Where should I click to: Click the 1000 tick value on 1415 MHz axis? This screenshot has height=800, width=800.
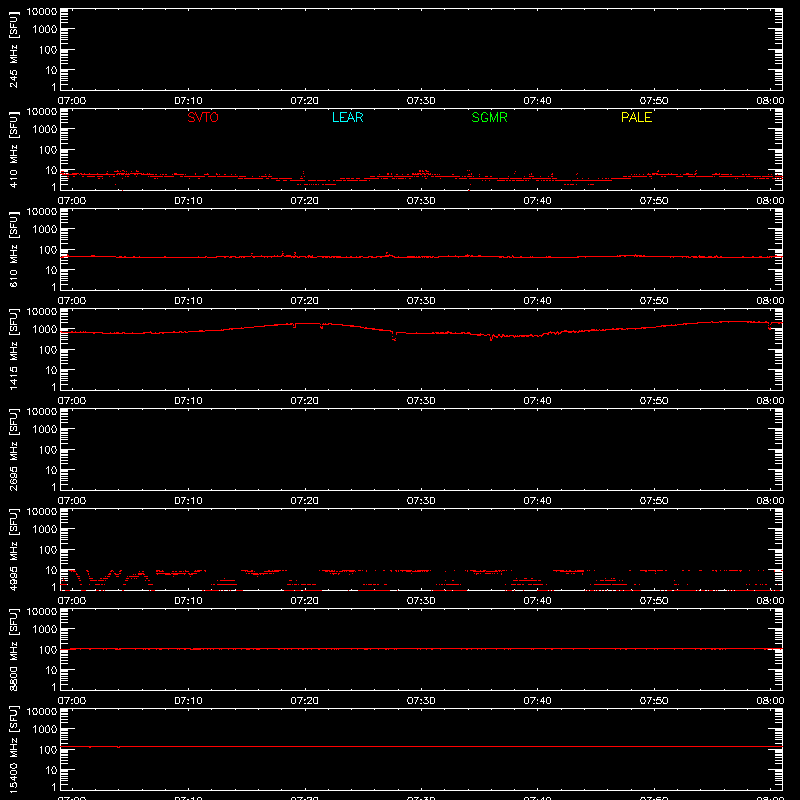tap(45, 330)
